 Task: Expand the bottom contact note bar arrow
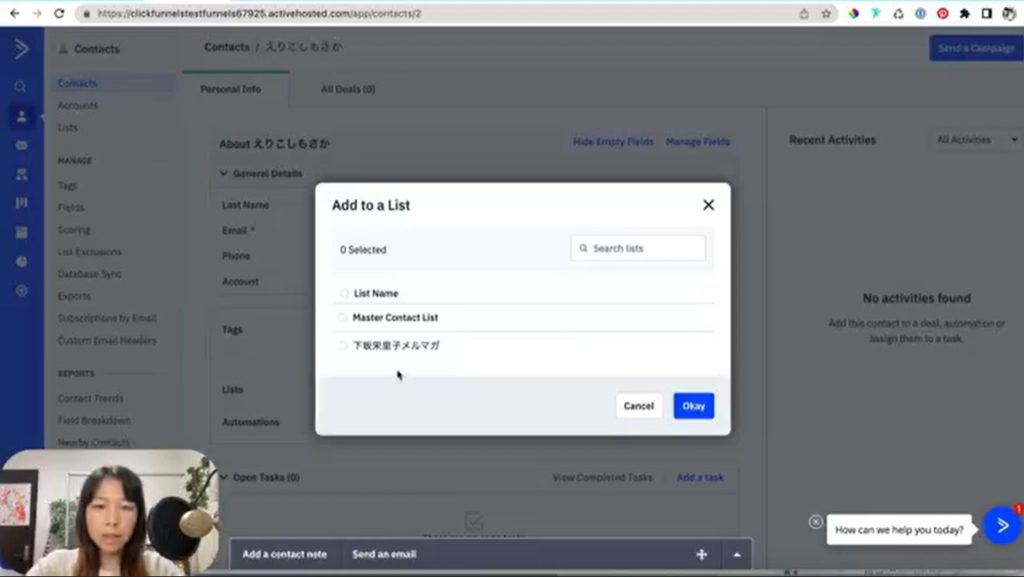(x=737, y=554)
